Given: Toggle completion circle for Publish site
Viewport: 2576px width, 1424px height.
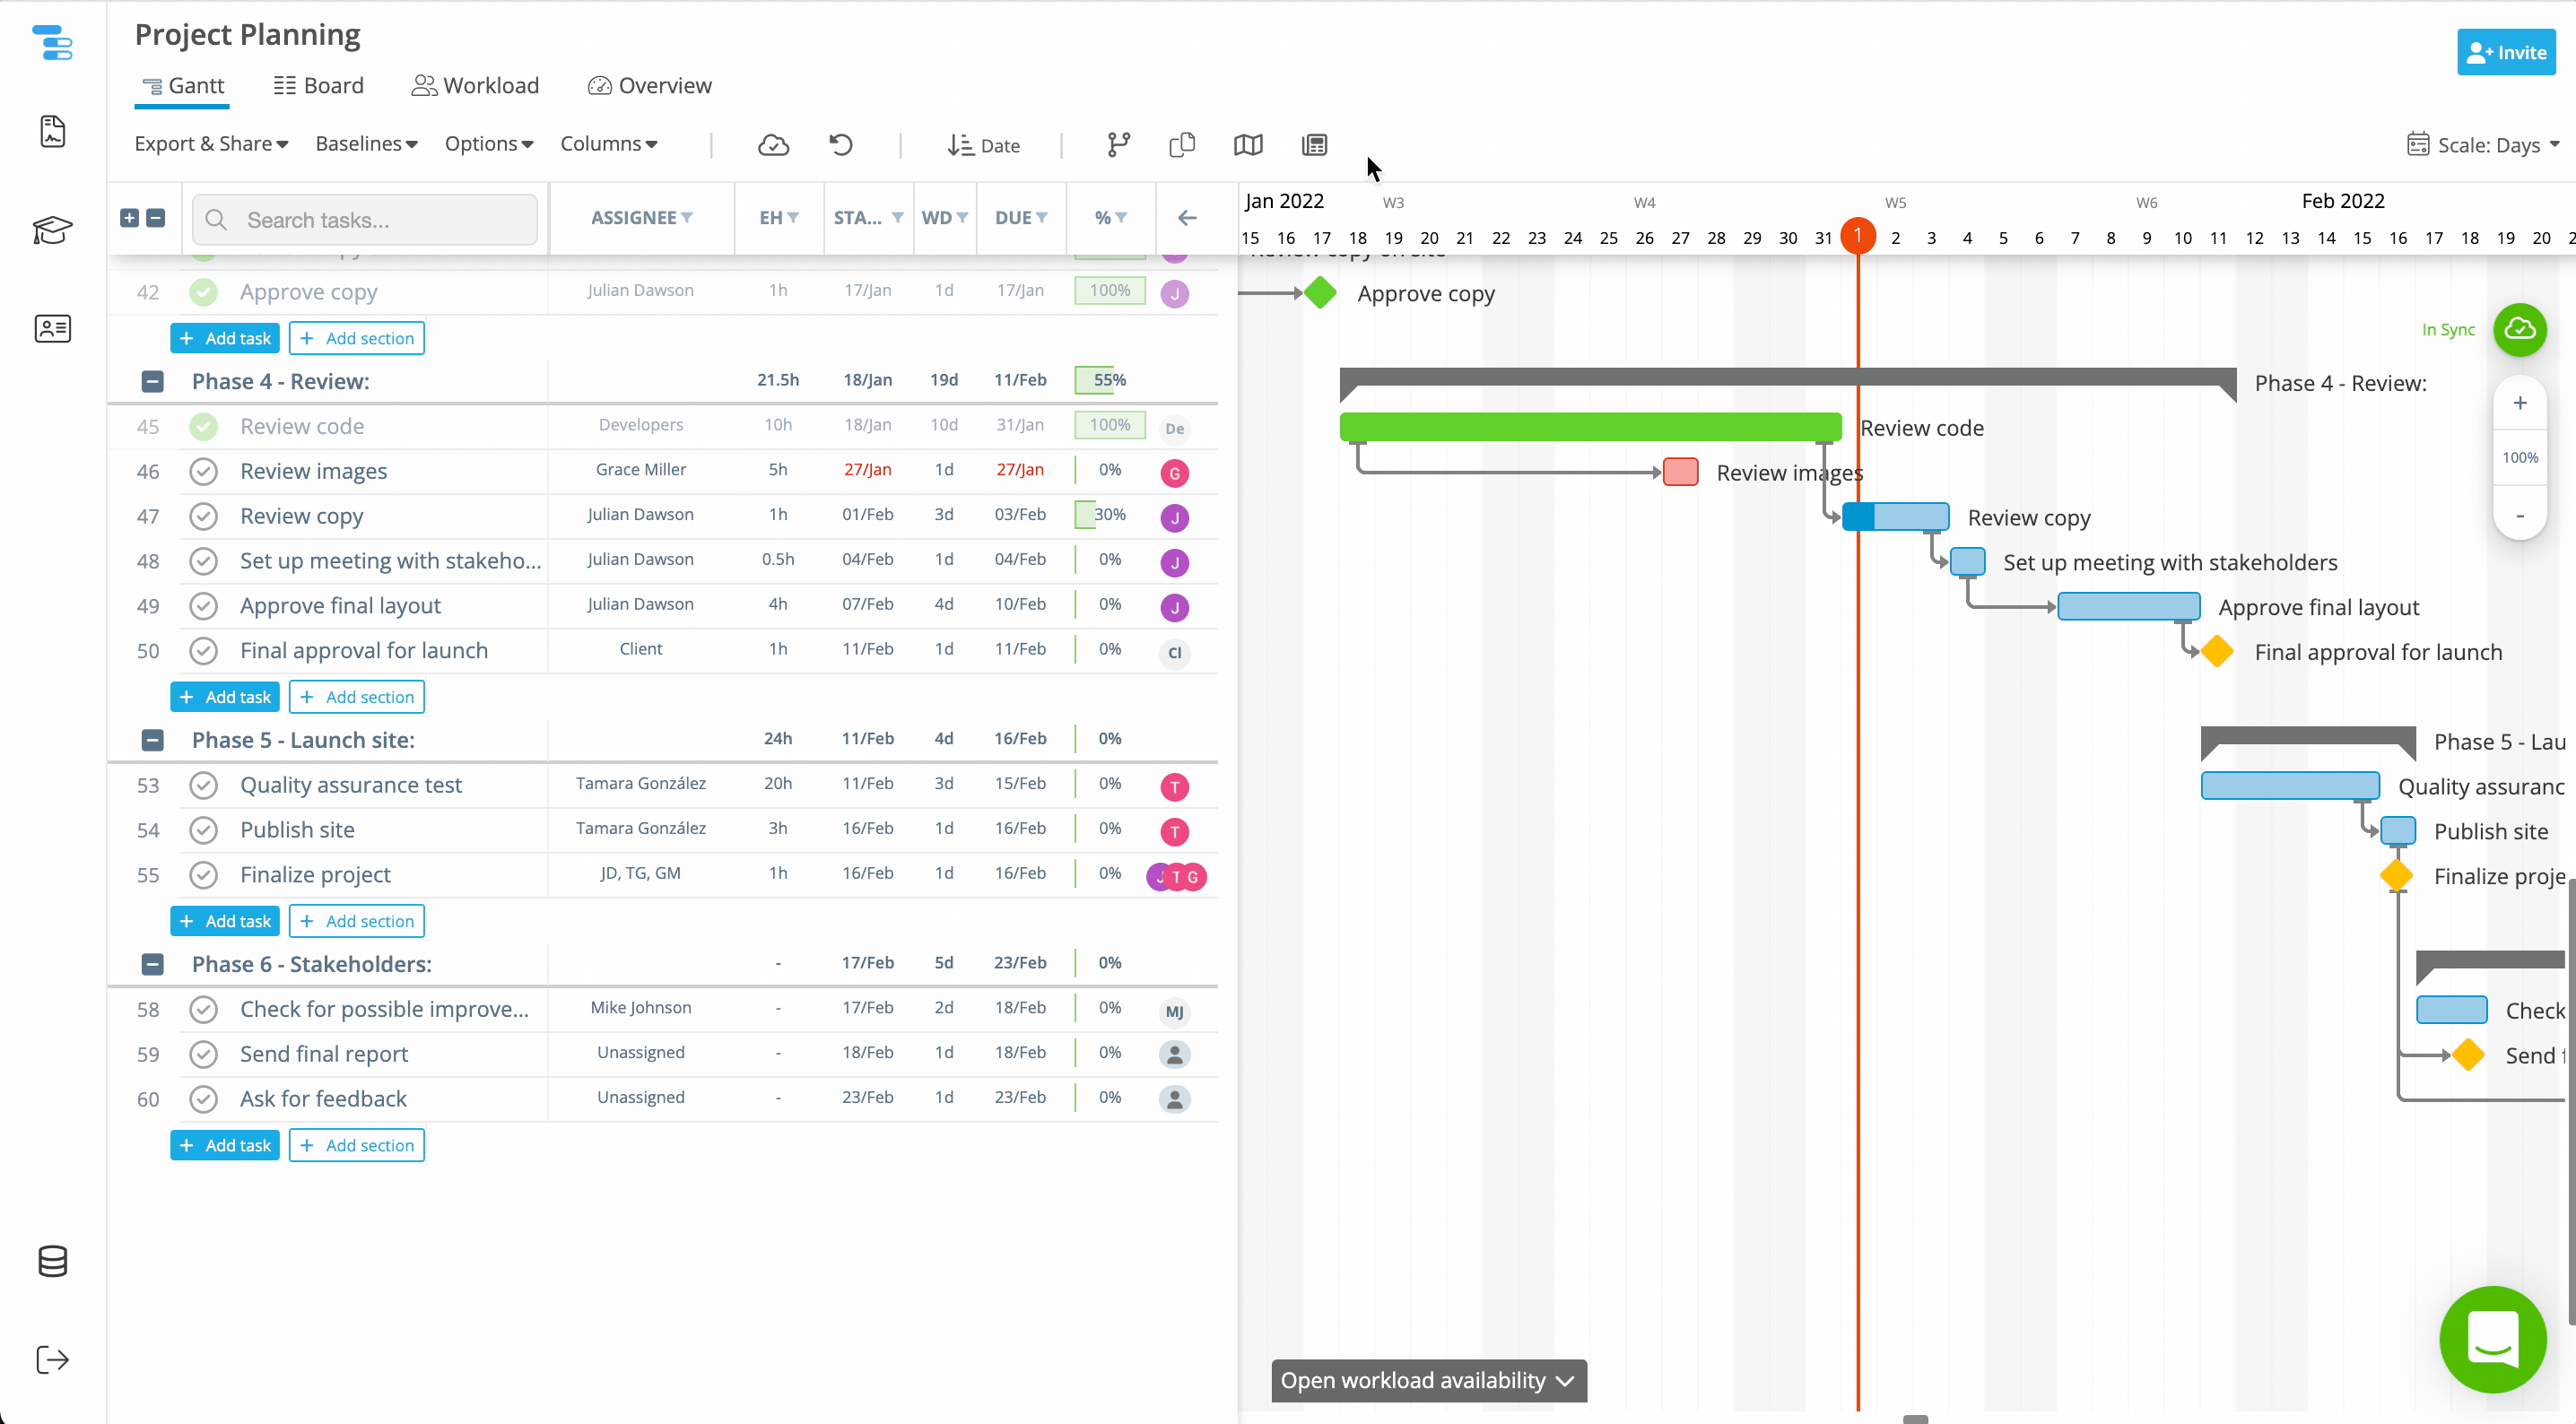Looking at the screenshot, I should pyautogui.click(x=204, y=830).
